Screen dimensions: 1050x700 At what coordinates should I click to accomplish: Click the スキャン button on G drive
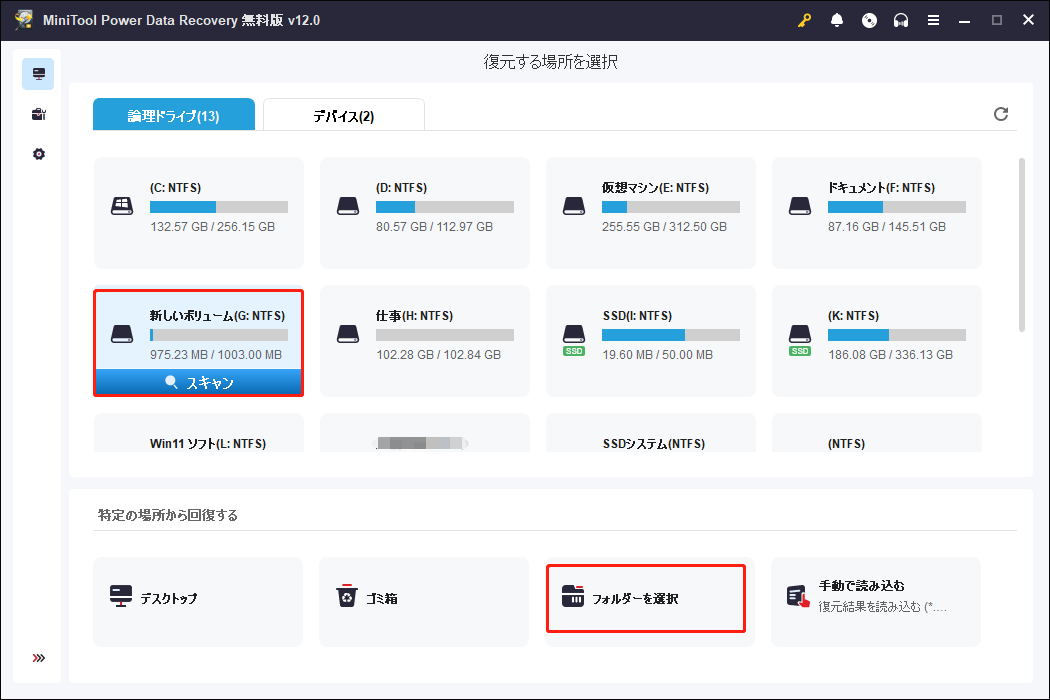coord(199,382)
